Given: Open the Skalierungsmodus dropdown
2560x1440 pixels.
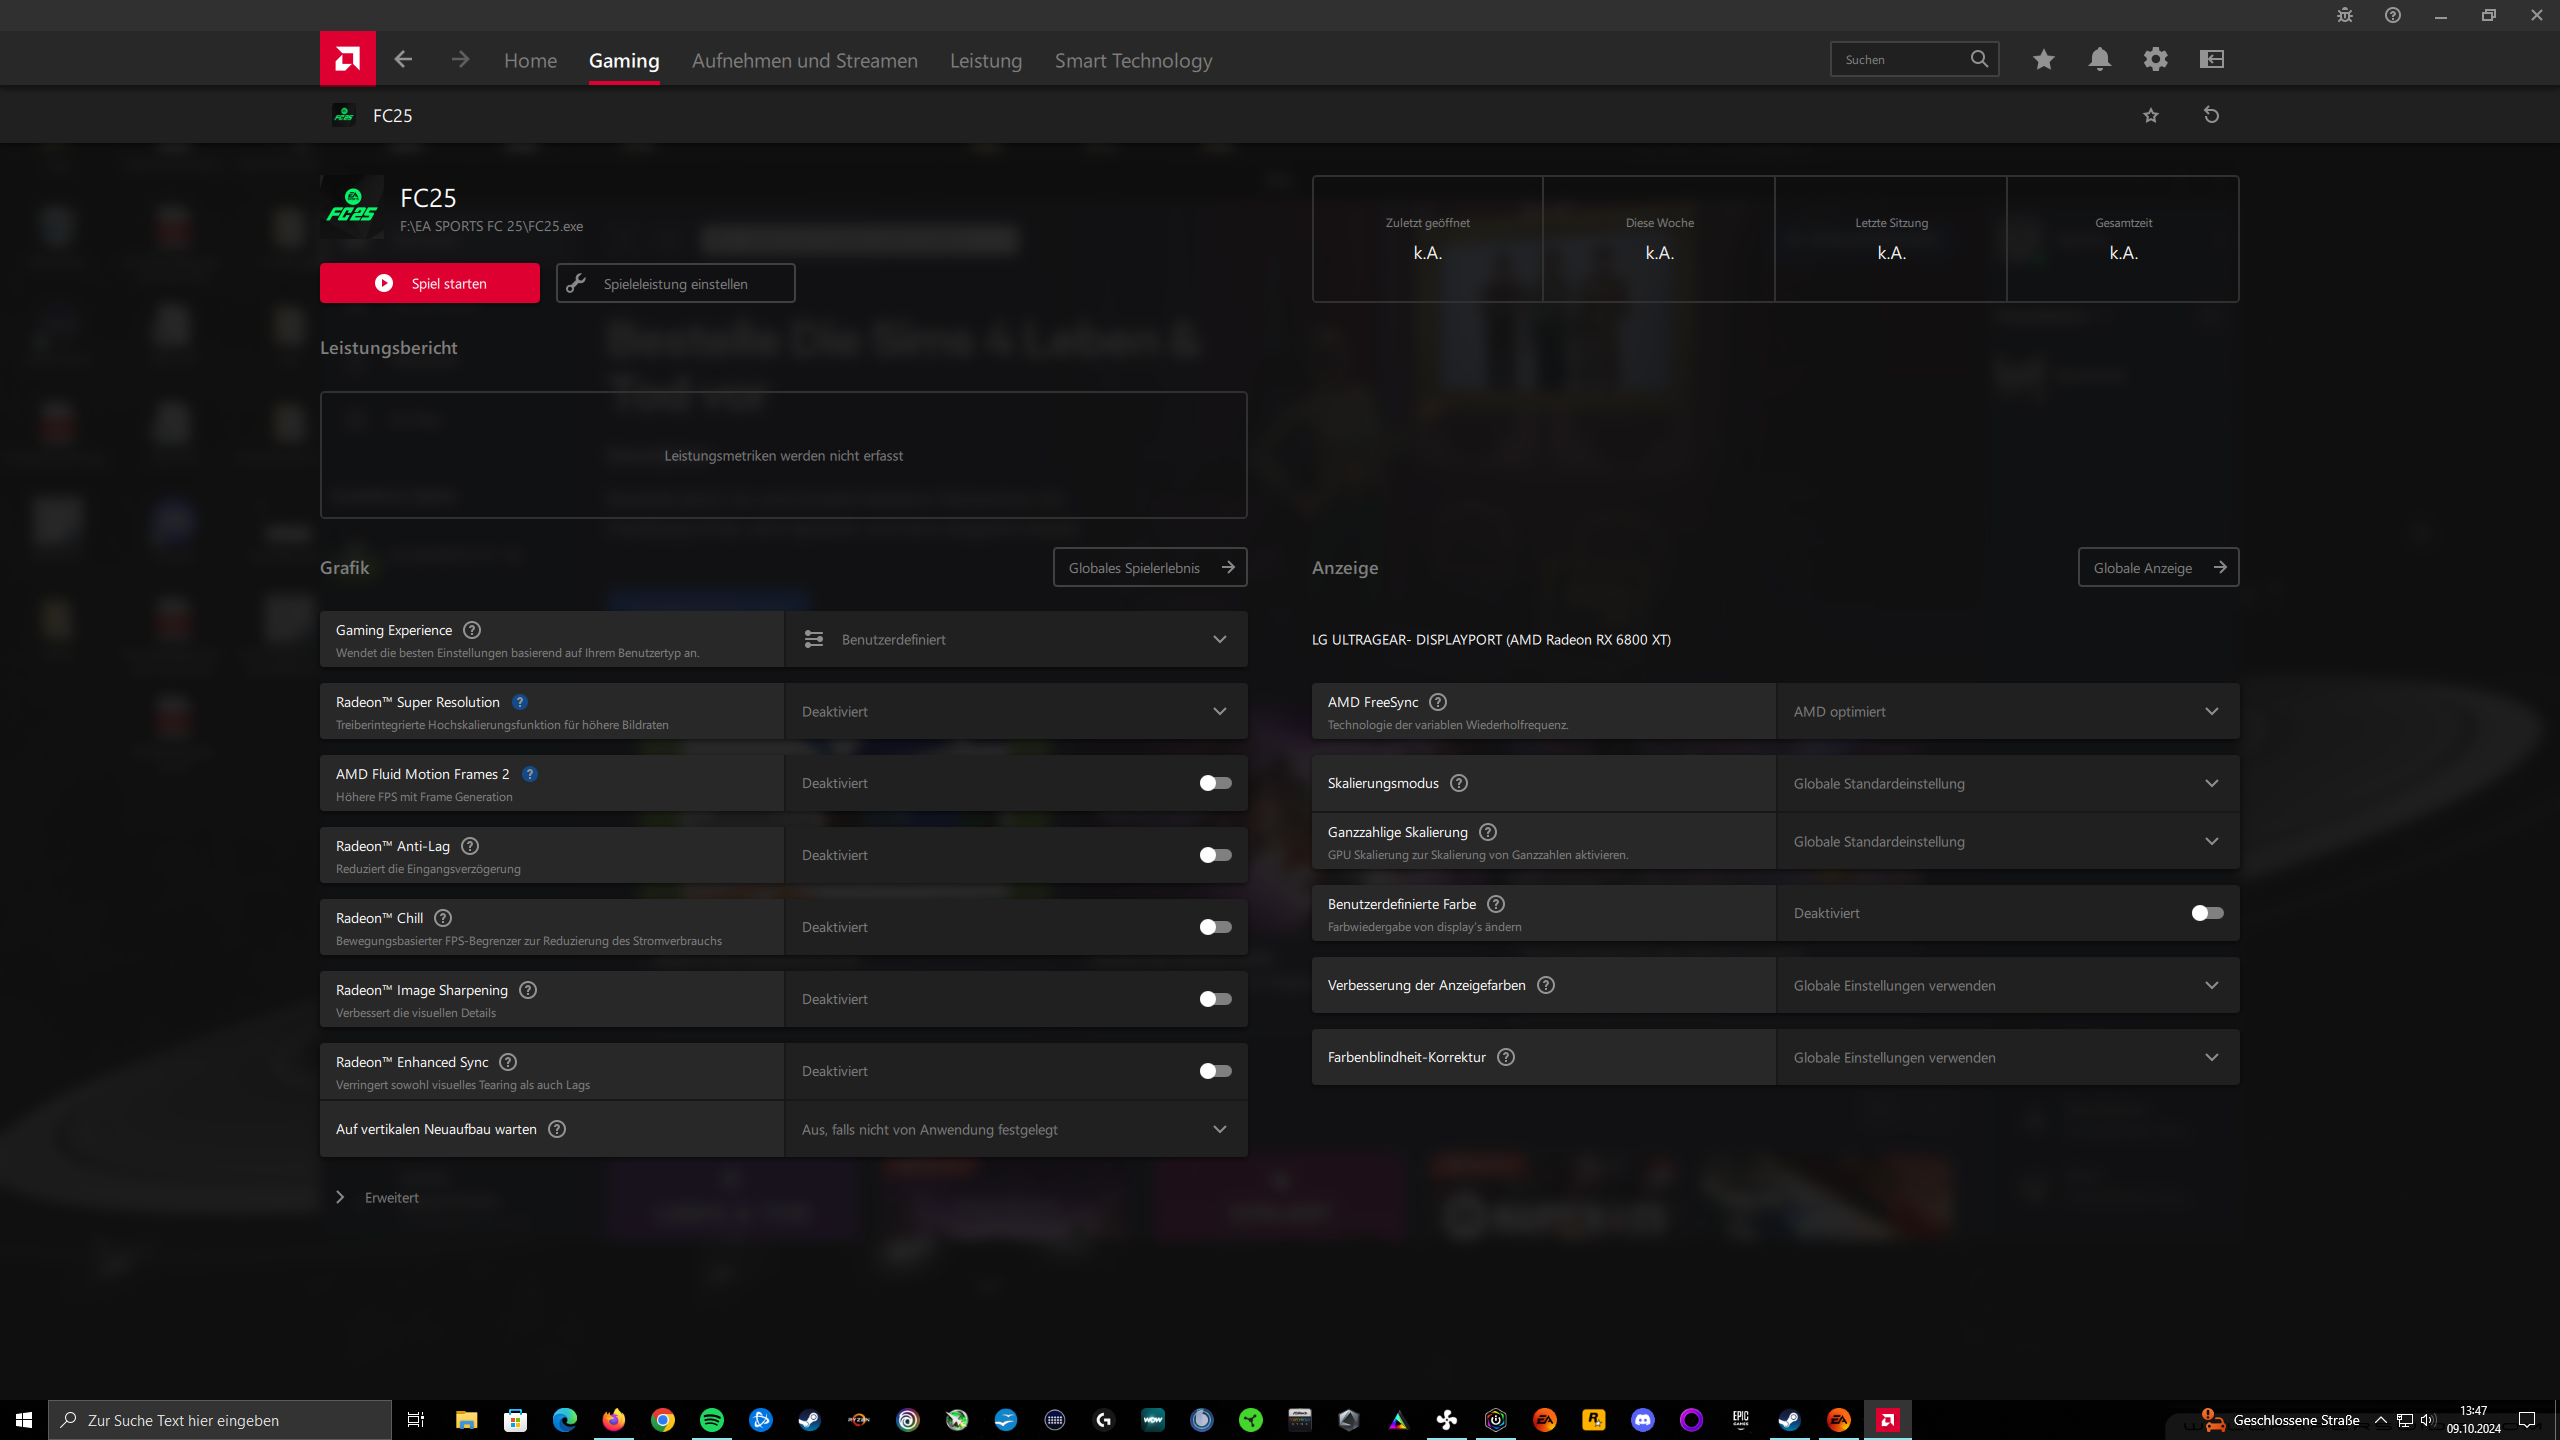Looking at the screenshot, I should point(2008,783).
